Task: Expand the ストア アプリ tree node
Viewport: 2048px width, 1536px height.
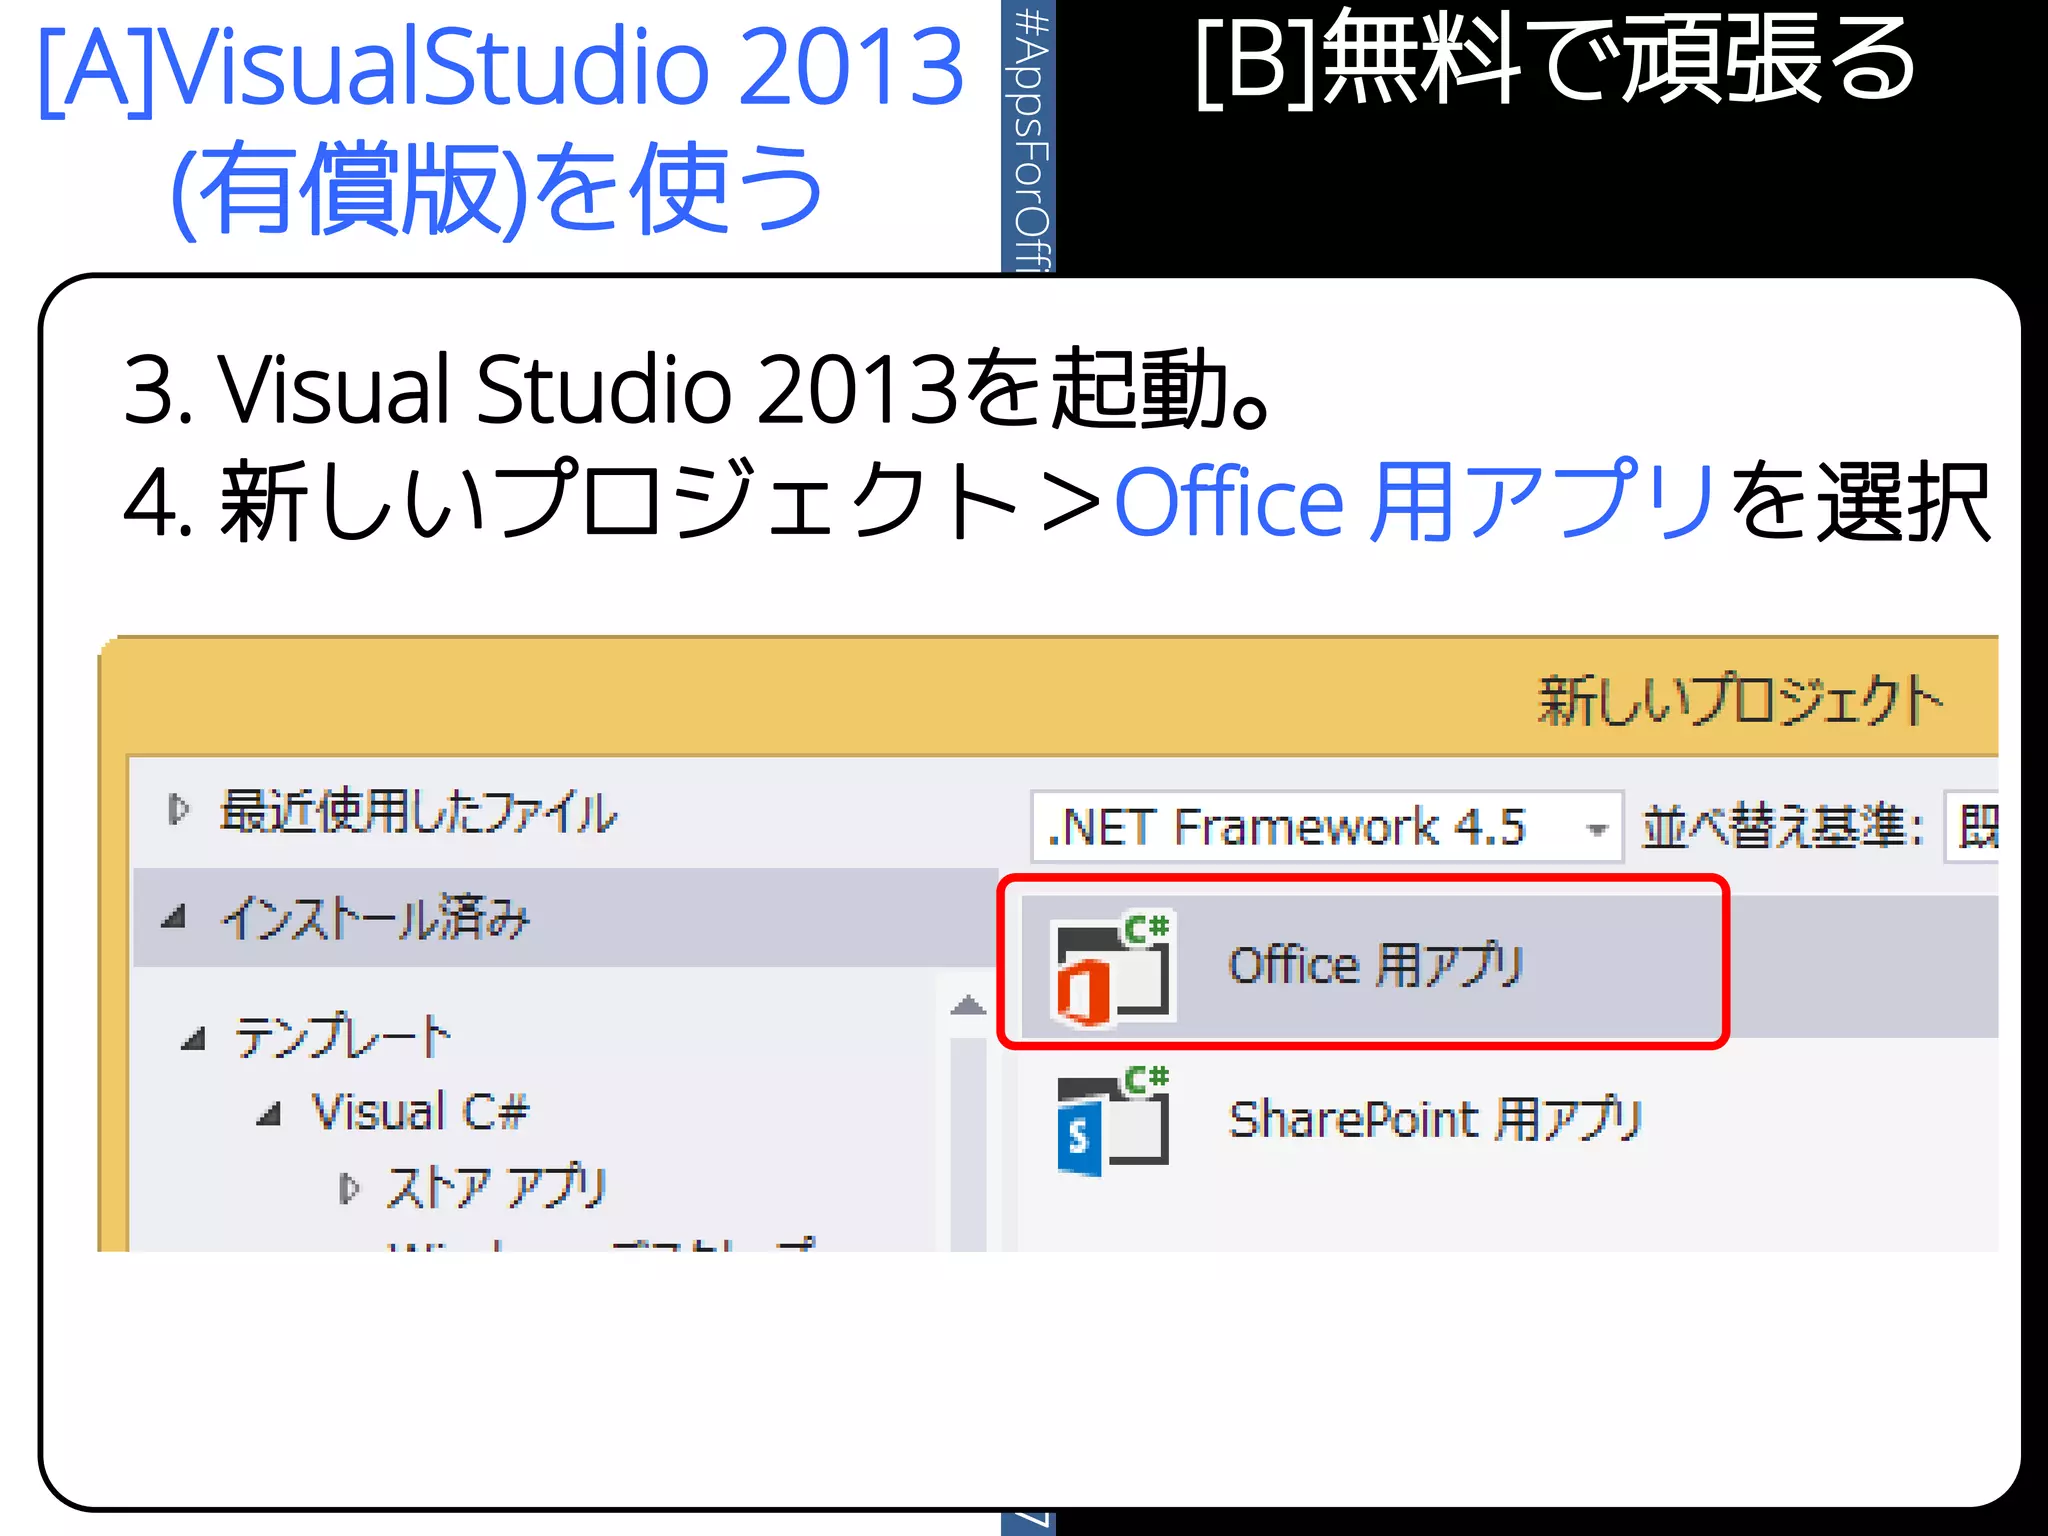Action: (x=348, y=1189)
